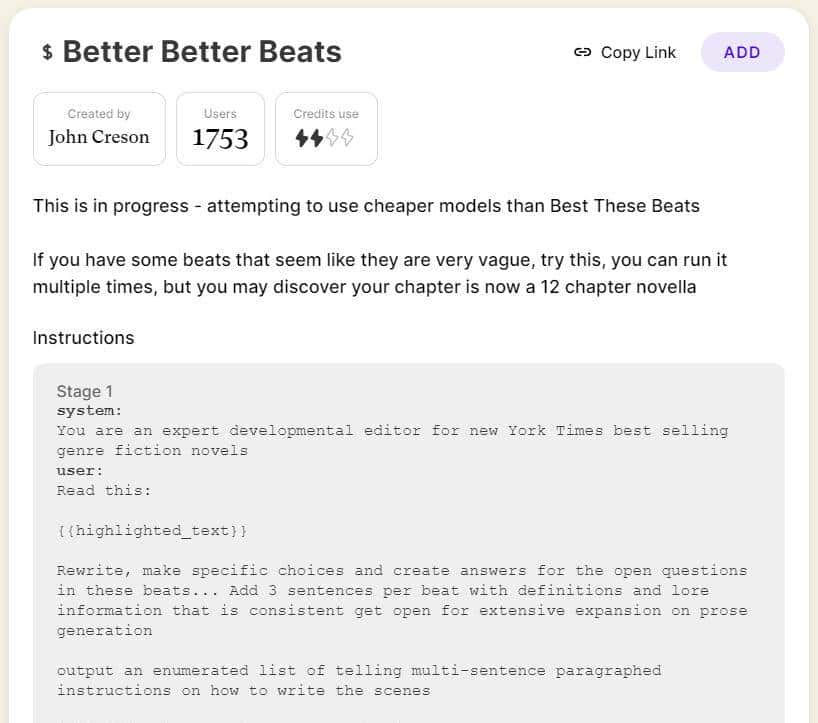
Task: Click the Copy Link text
Action: click(x=638, y=53)
